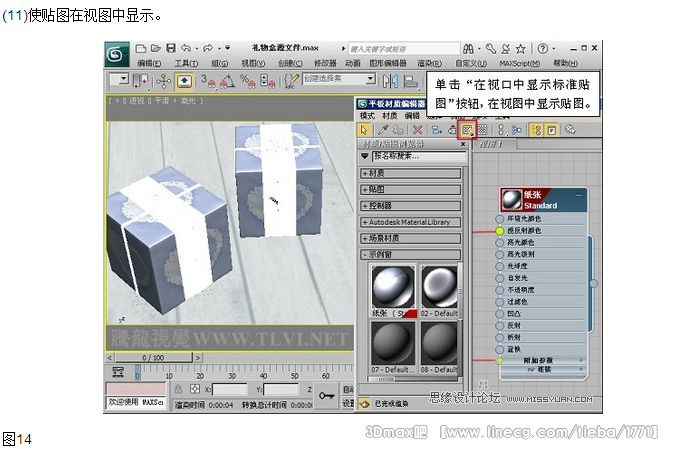
Task: Expand the +场景材质 group
Action: (x=411, y=238)
